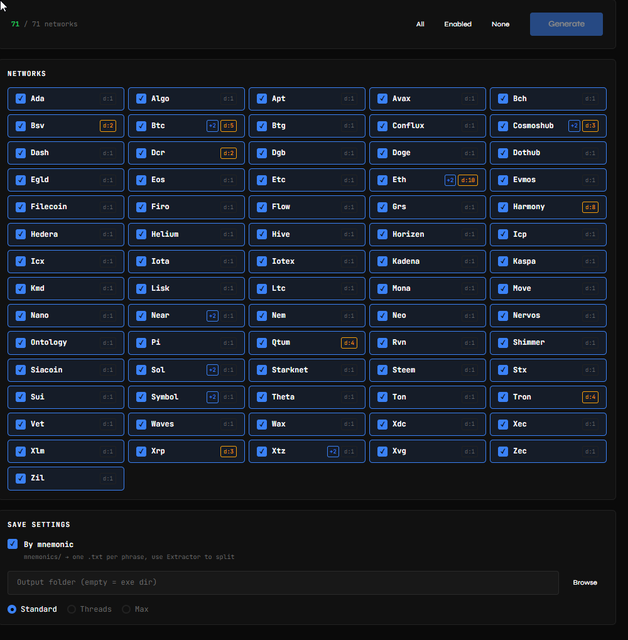Toggle the Starknet network checkbox

point(262,370)
